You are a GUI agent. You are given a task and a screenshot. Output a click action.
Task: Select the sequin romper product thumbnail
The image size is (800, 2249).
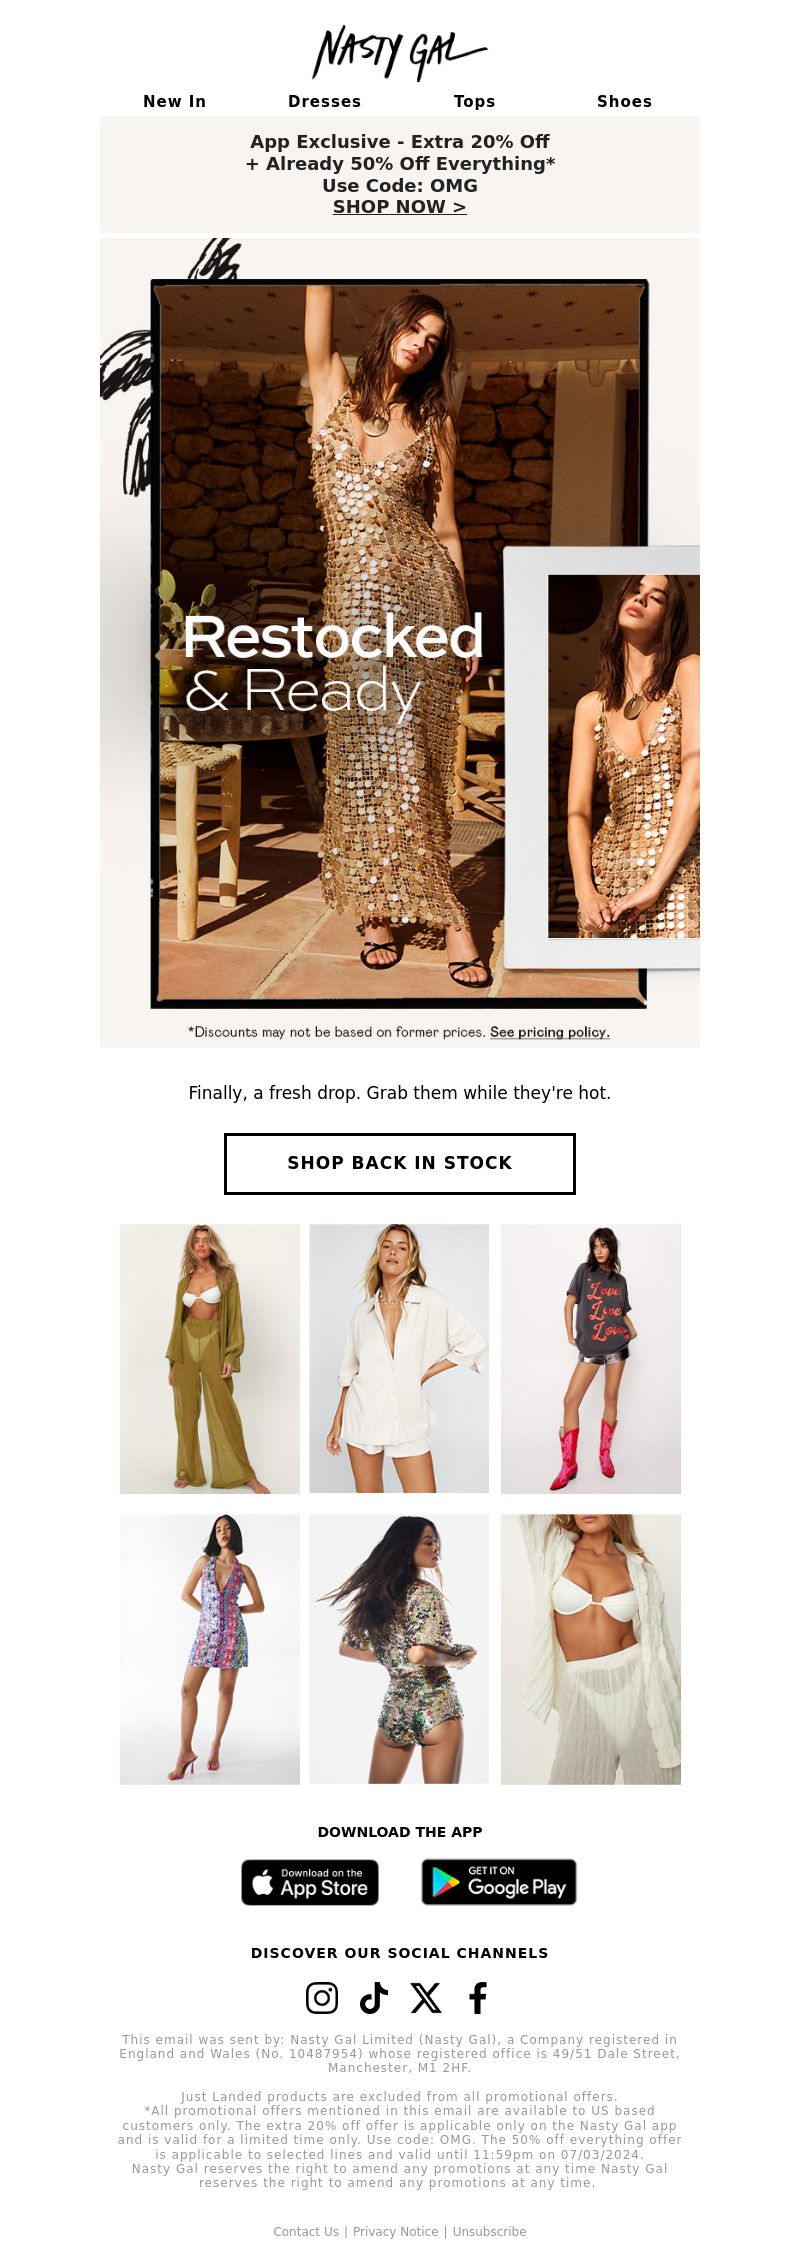coord(399,1649)
